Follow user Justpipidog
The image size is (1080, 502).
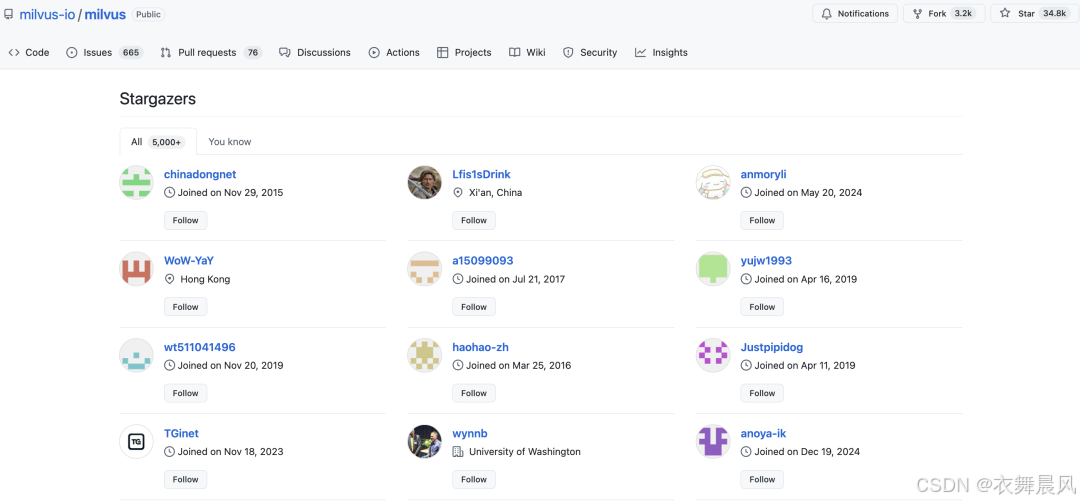pos(762,393)
